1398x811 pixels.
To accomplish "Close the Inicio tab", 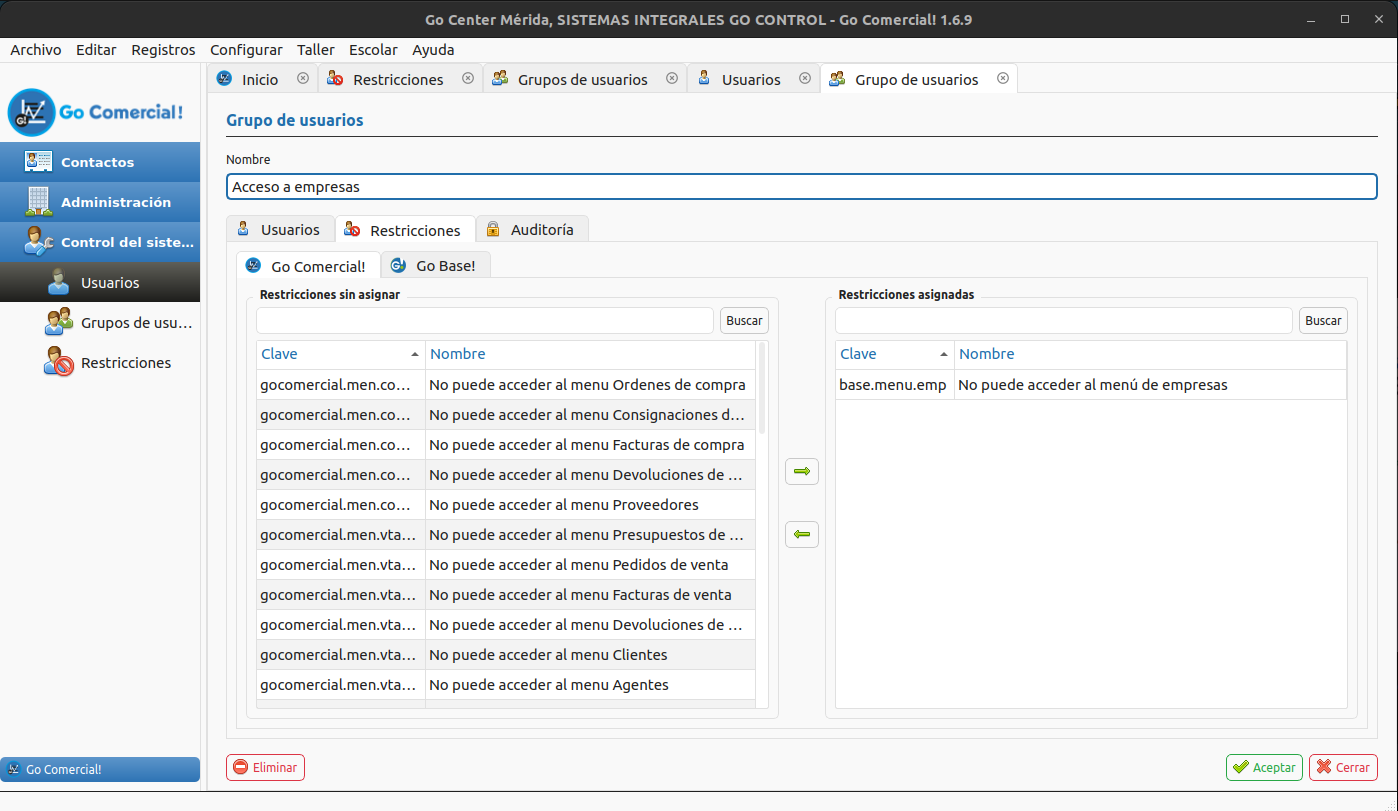I will 303,78.
